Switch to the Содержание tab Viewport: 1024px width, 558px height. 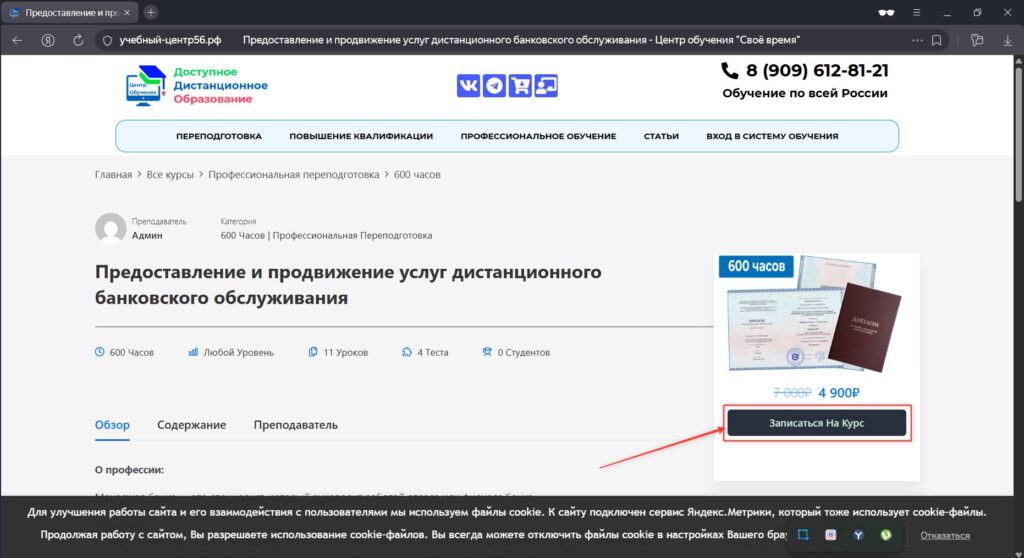click(x=191, y=425)
